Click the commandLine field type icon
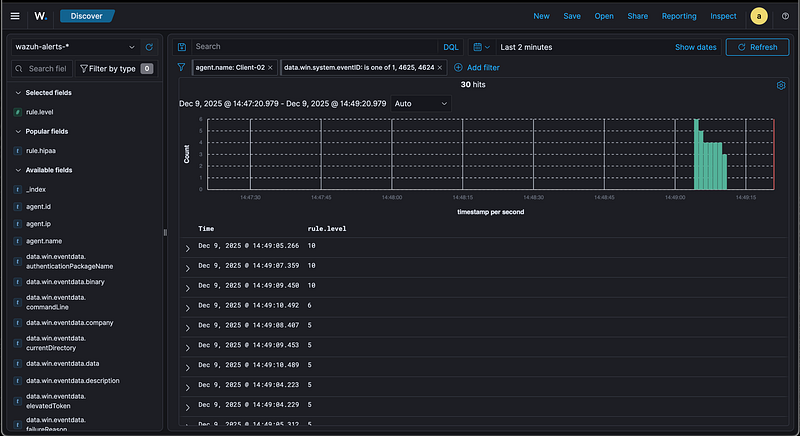The height and width of the screenshot is (436, 800). click(x=18, y=302)
